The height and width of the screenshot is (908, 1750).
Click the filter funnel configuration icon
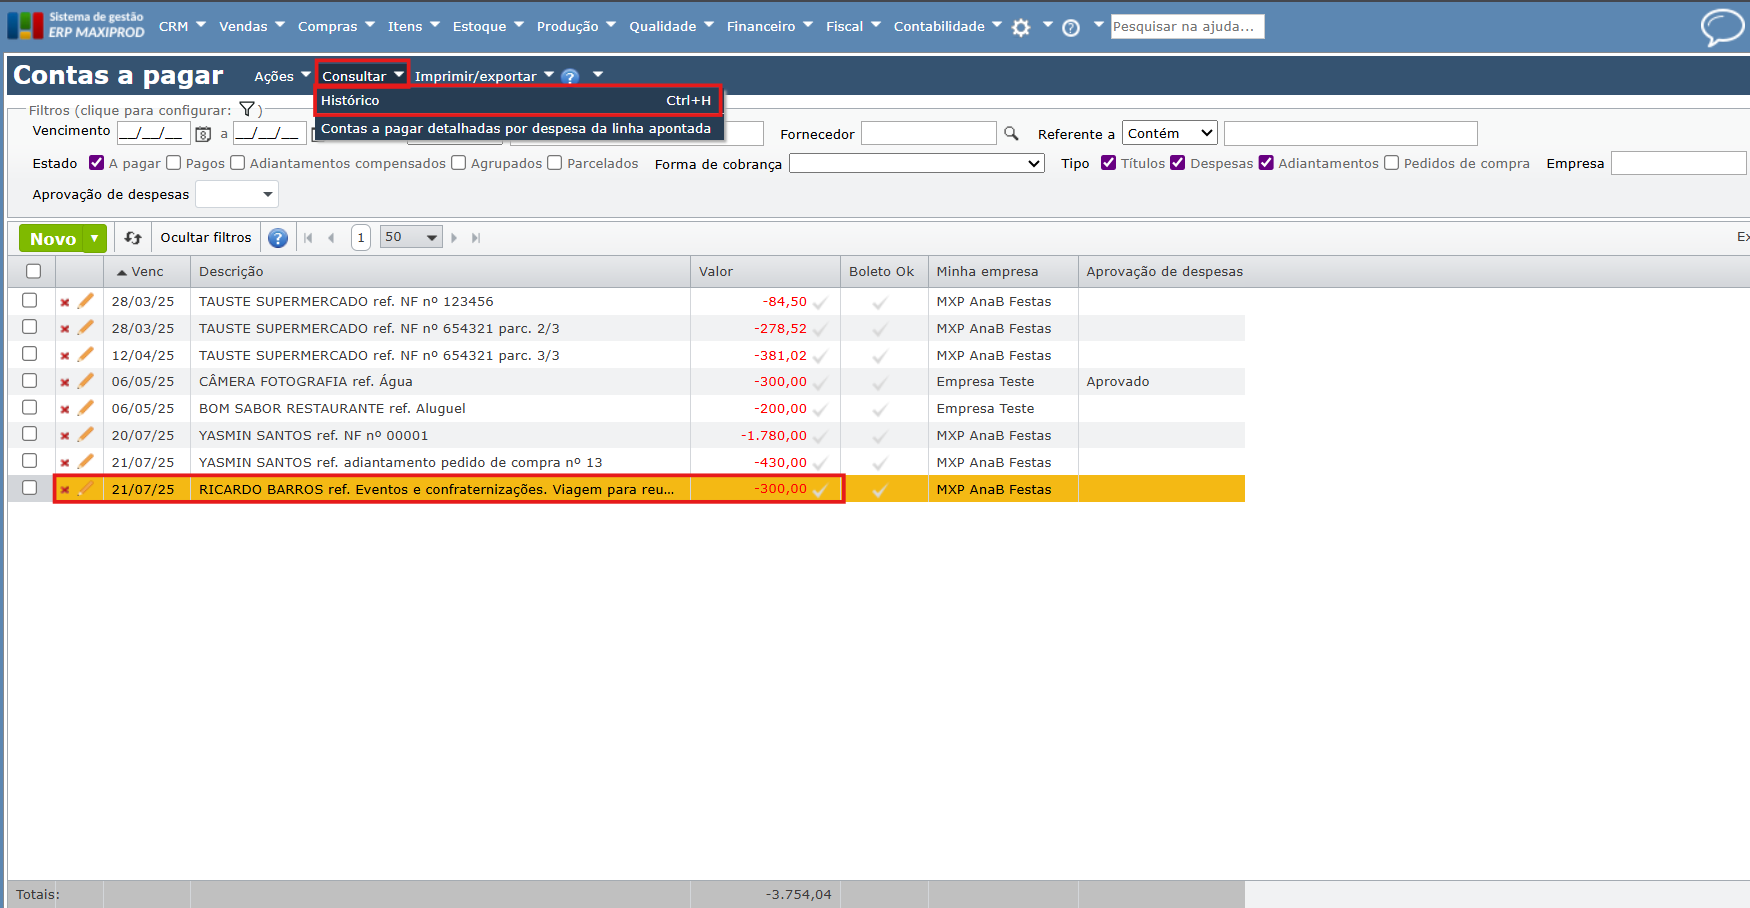(x=247, y=110)
